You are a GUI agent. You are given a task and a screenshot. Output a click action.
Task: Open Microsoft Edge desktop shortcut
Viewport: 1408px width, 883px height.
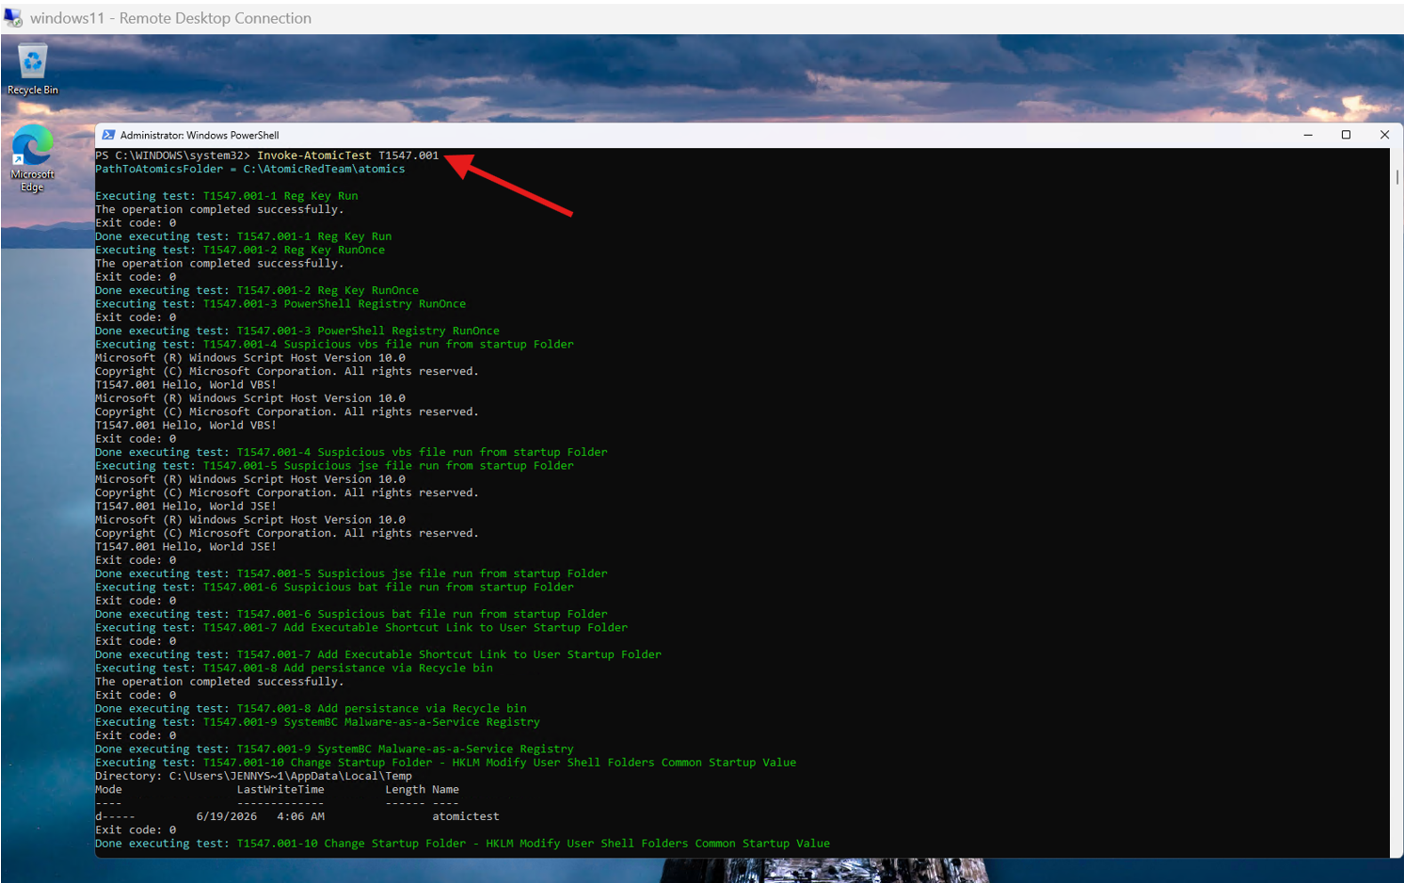[x=33, y=158]
